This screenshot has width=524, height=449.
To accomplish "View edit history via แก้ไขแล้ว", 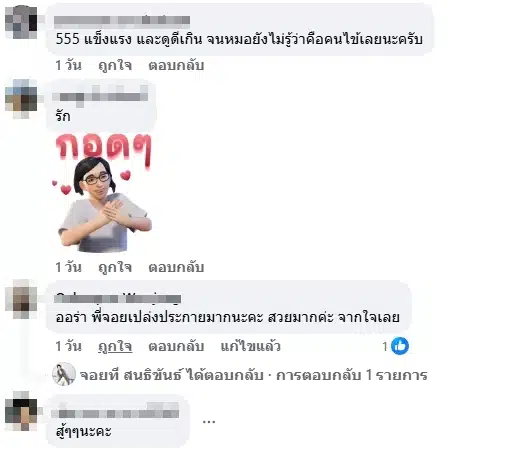I will 250,346.
